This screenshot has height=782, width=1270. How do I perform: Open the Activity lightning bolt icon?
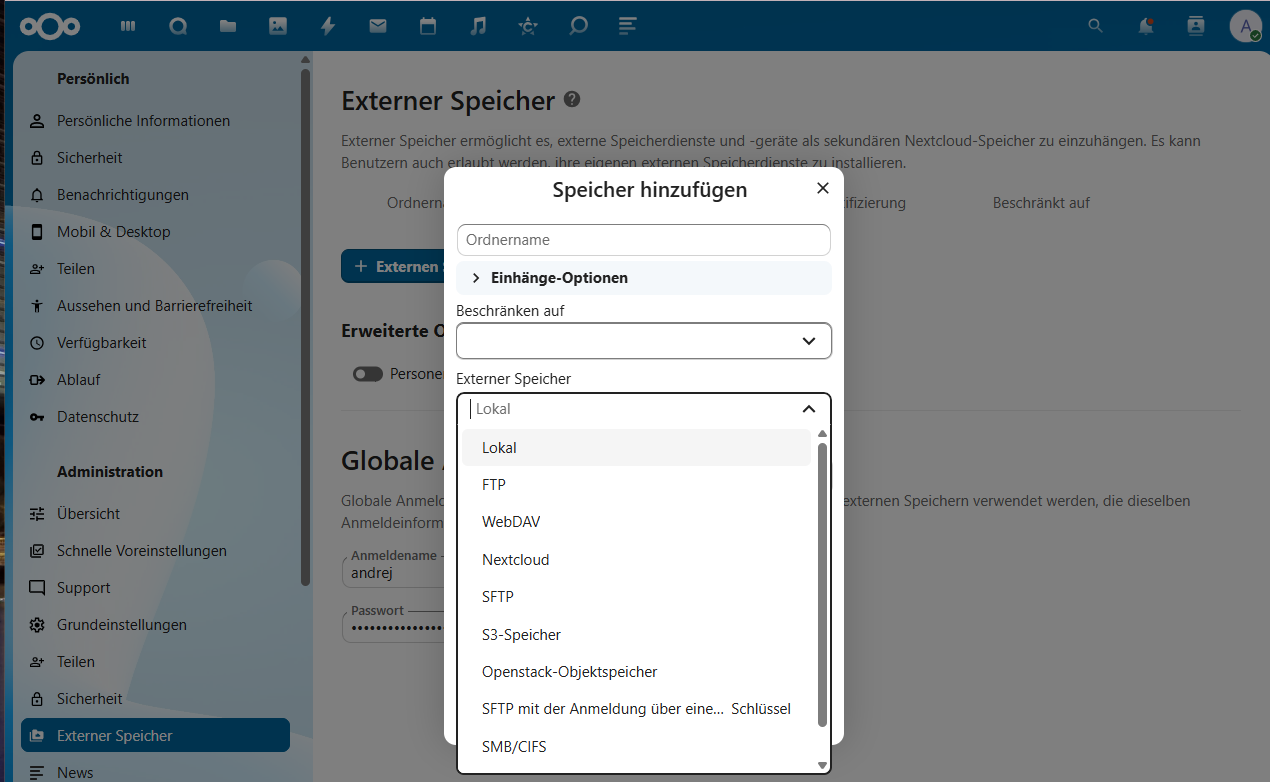point(328,27)
